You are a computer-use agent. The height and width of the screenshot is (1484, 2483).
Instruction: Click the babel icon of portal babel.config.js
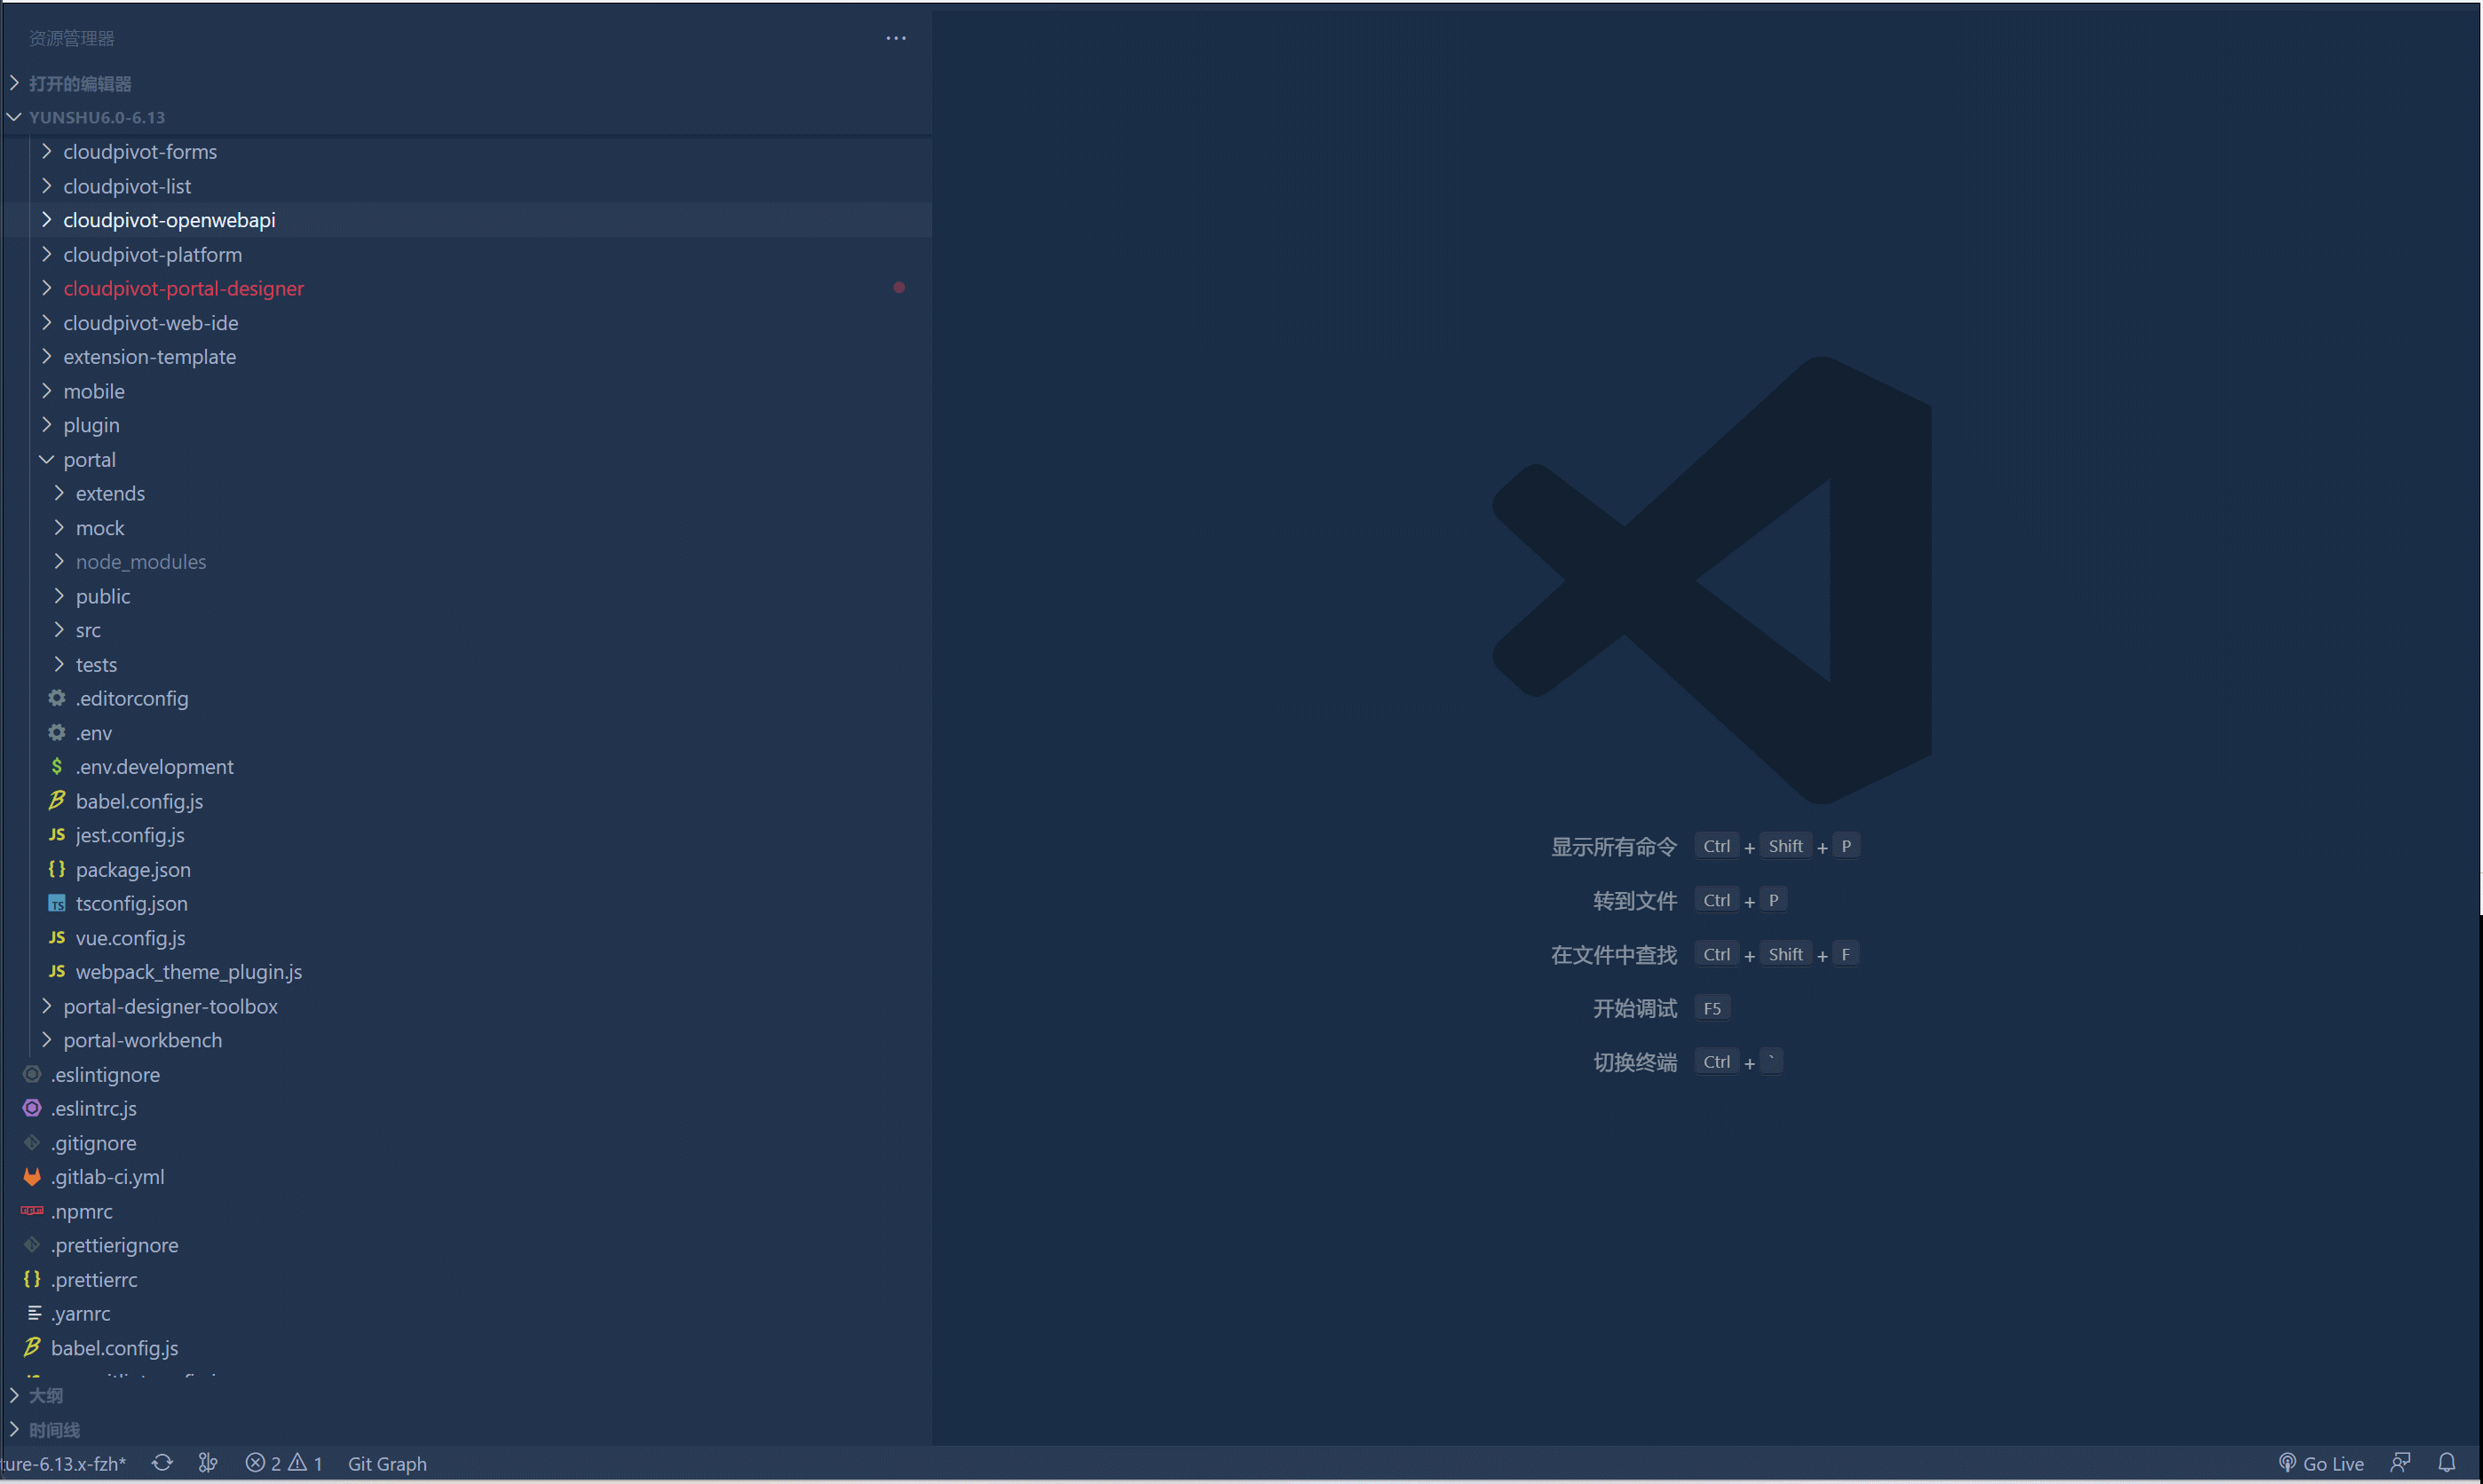[x=57, y=800]
